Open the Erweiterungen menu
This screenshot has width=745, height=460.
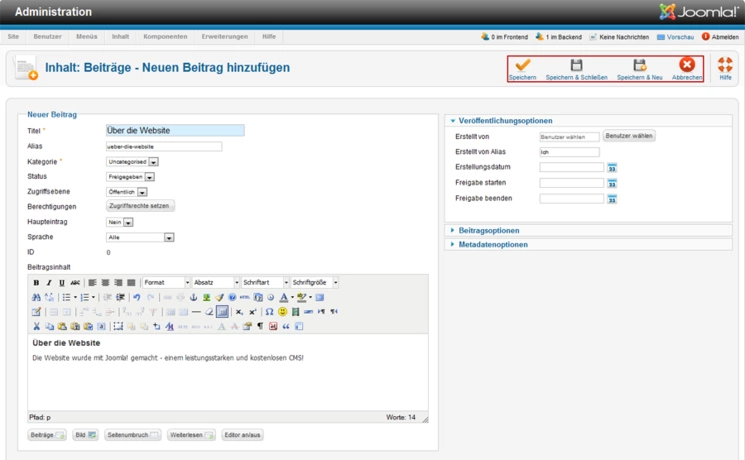[x=224, y=36]
